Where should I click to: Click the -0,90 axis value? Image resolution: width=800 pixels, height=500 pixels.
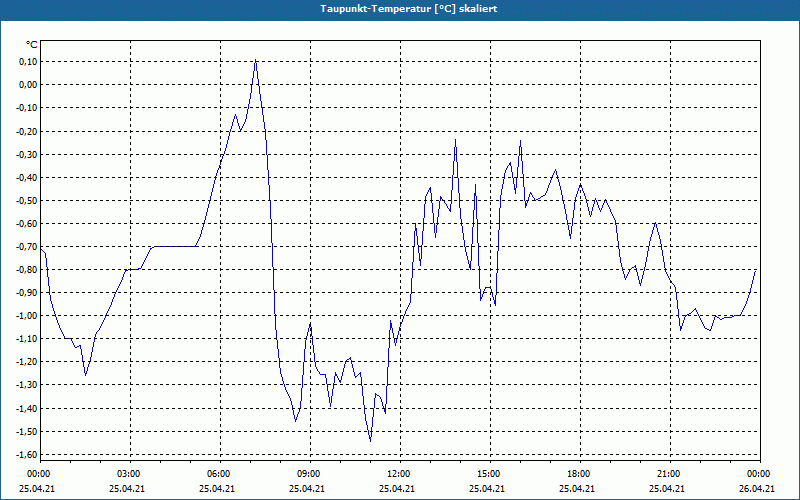pos(26,292)
